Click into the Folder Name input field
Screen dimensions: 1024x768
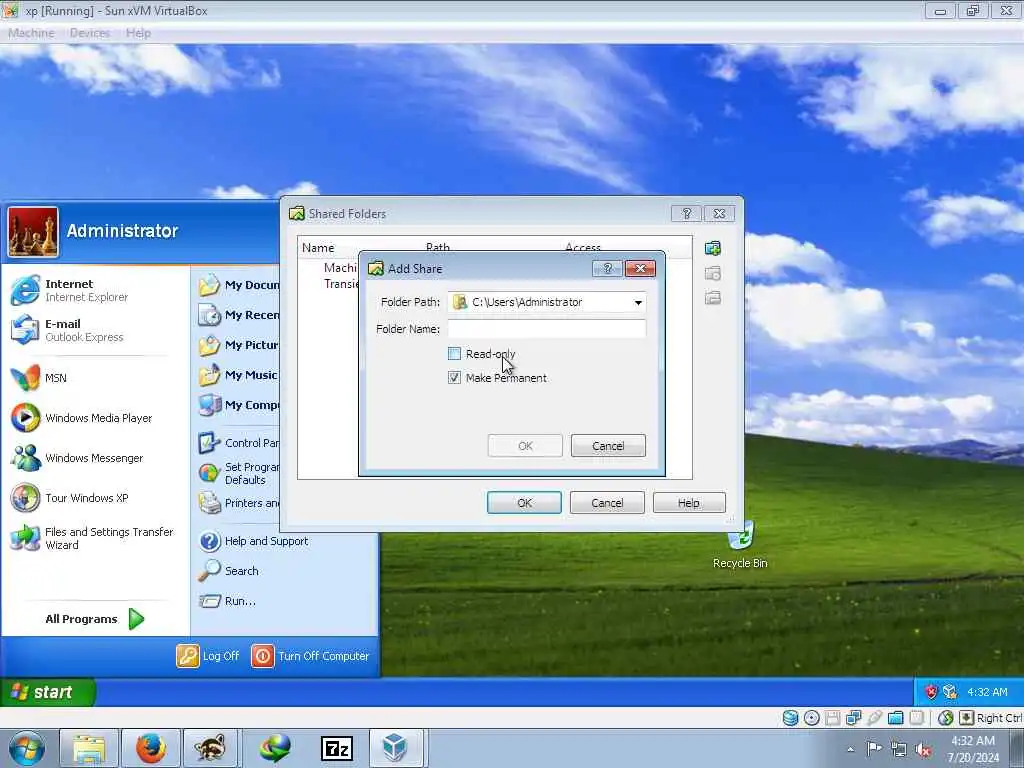tap(547, 328)
